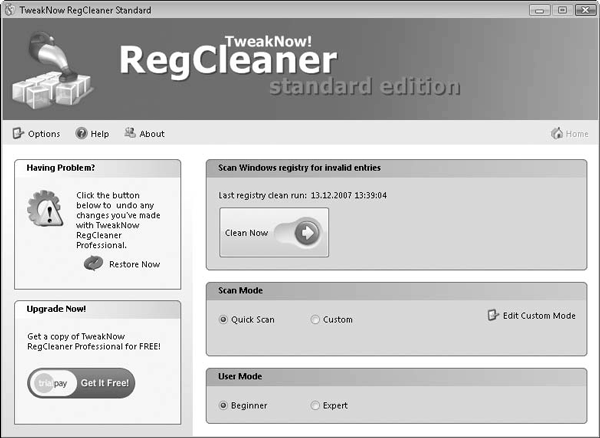
Task: Switch to Expert user mode
Action: pyautogui.click(x=316, y=405)
